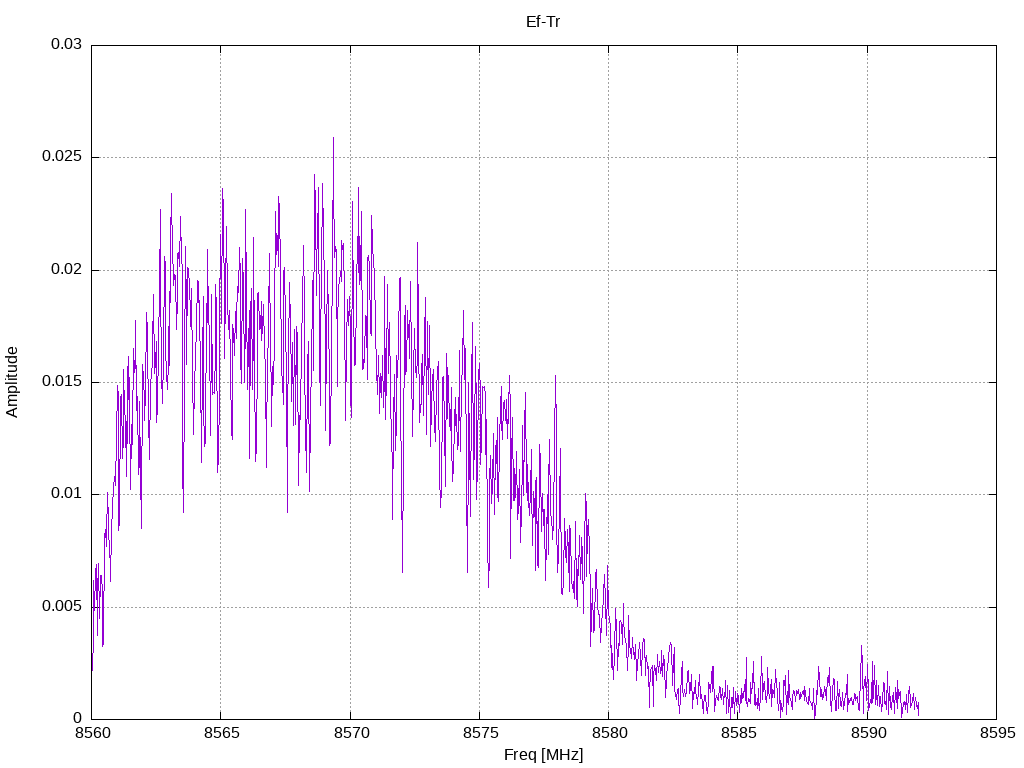
Task: Click the x-axis tick label 8595
Action: click(997, 733)
